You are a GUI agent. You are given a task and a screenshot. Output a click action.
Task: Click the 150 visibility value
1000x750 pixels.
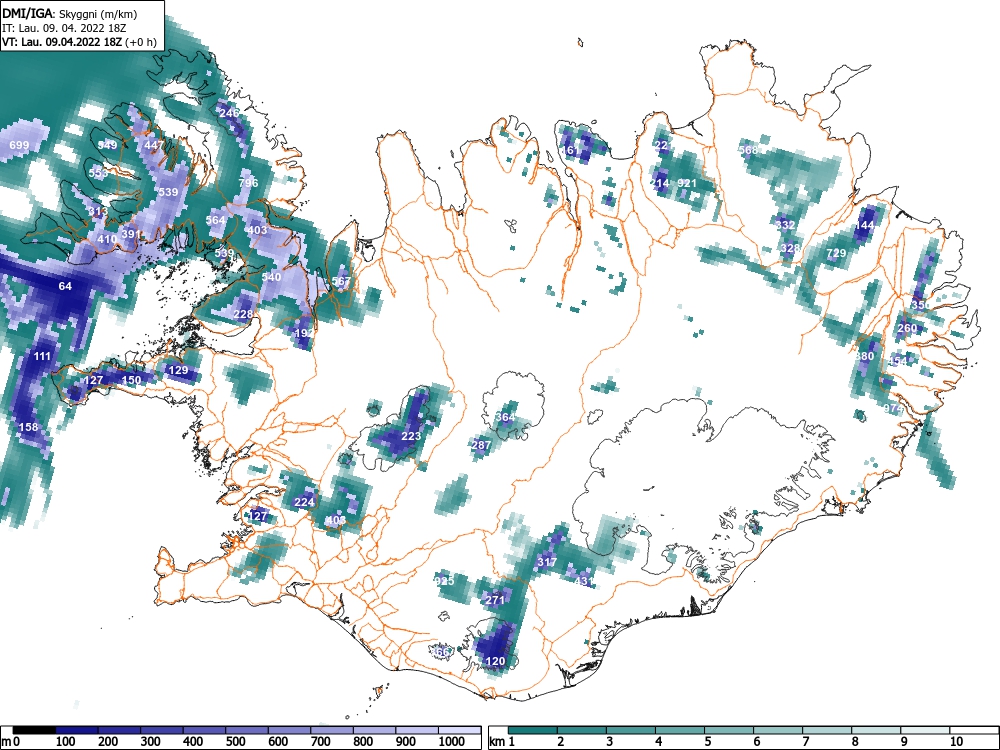tap(131, 380)
